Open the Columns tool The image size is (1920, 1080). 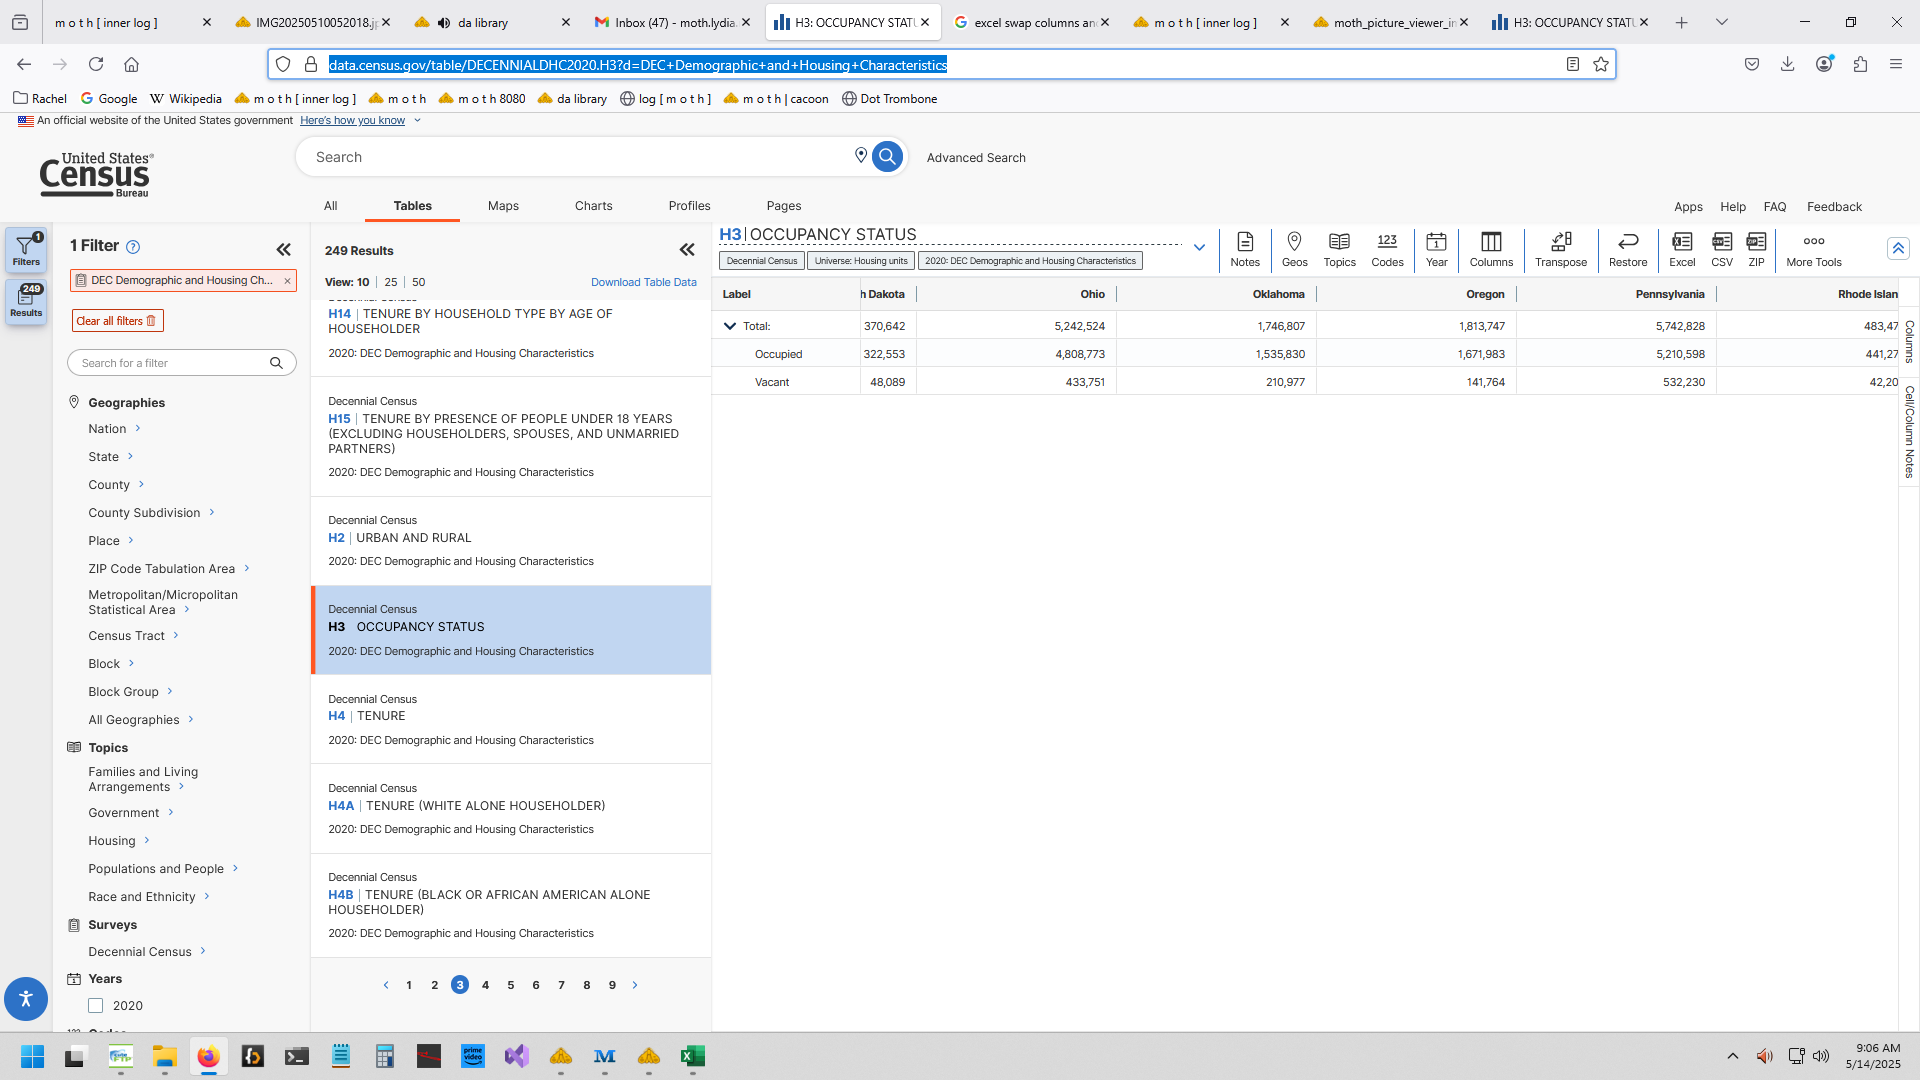(1490, 249)
